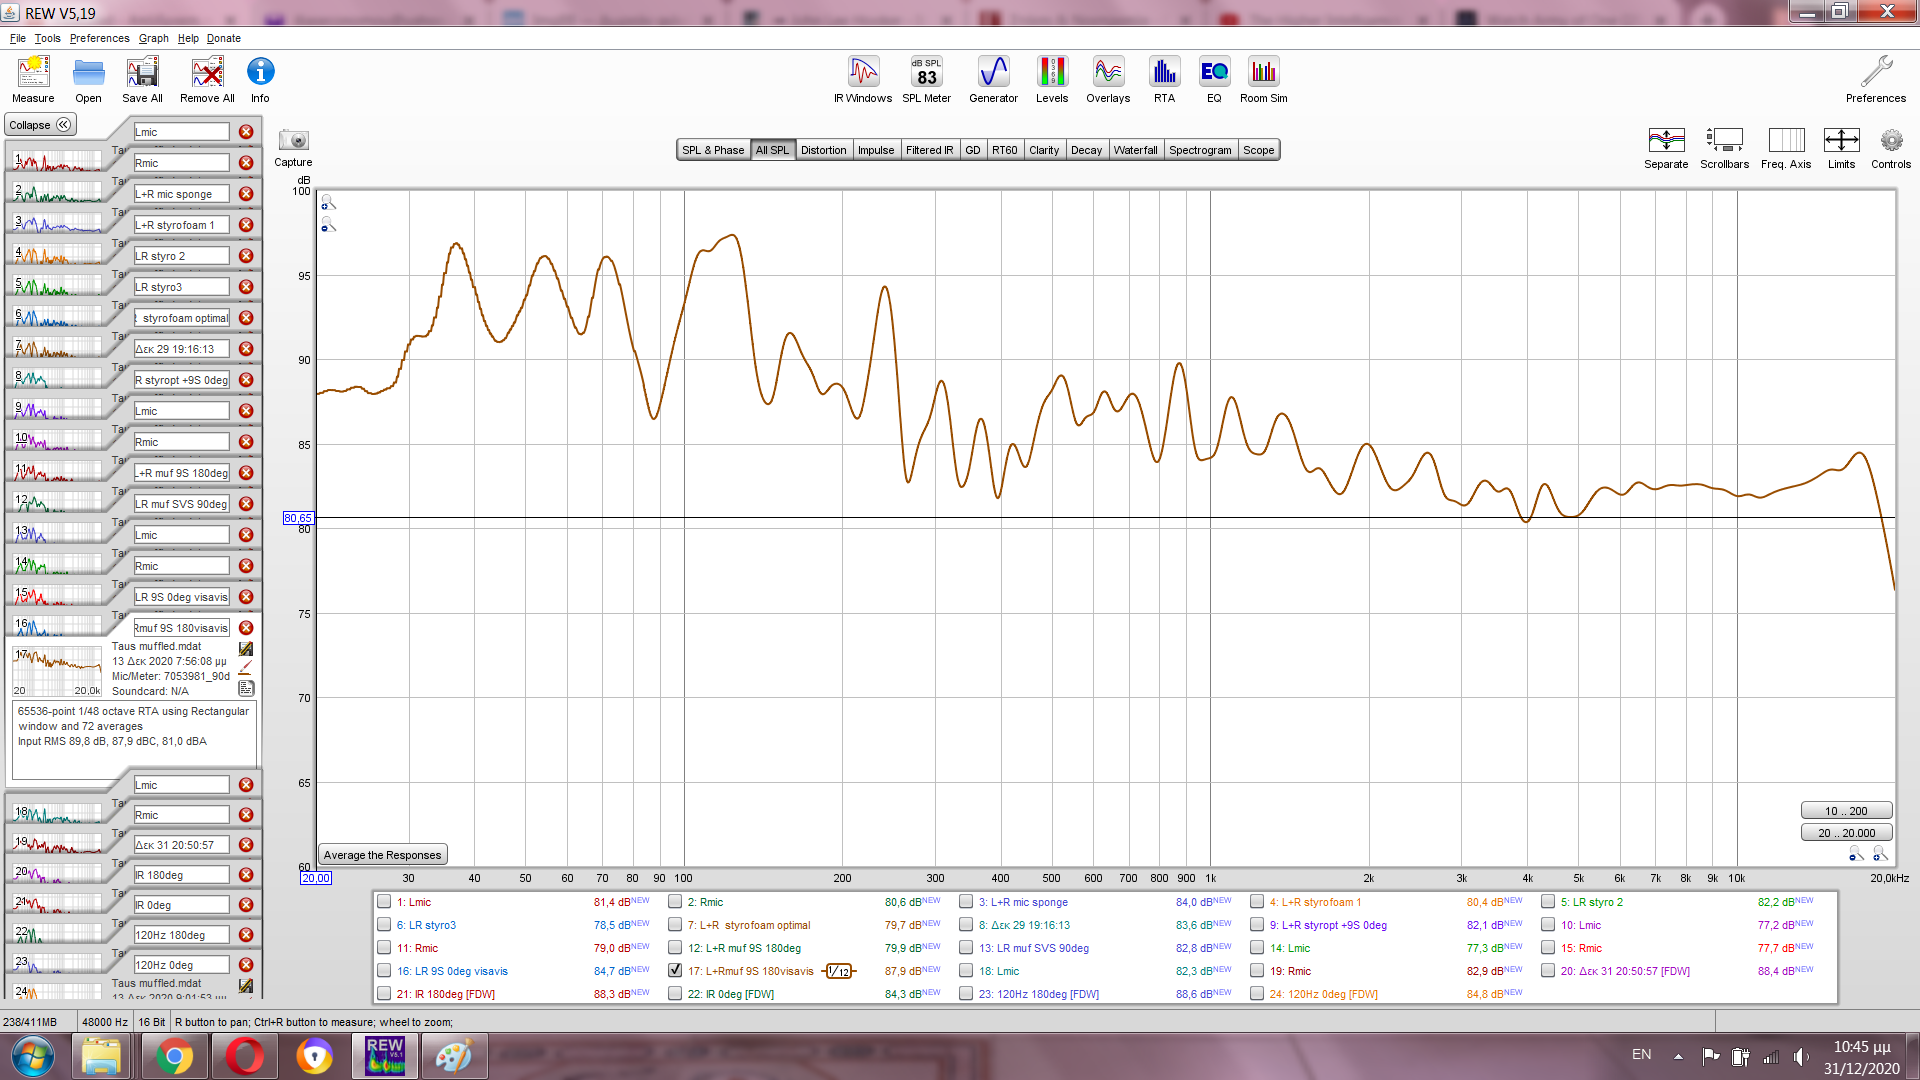1920x1080 pixels.
Task: Open Google Chrome from the taskbar
Action: [x=174, y=1056]
